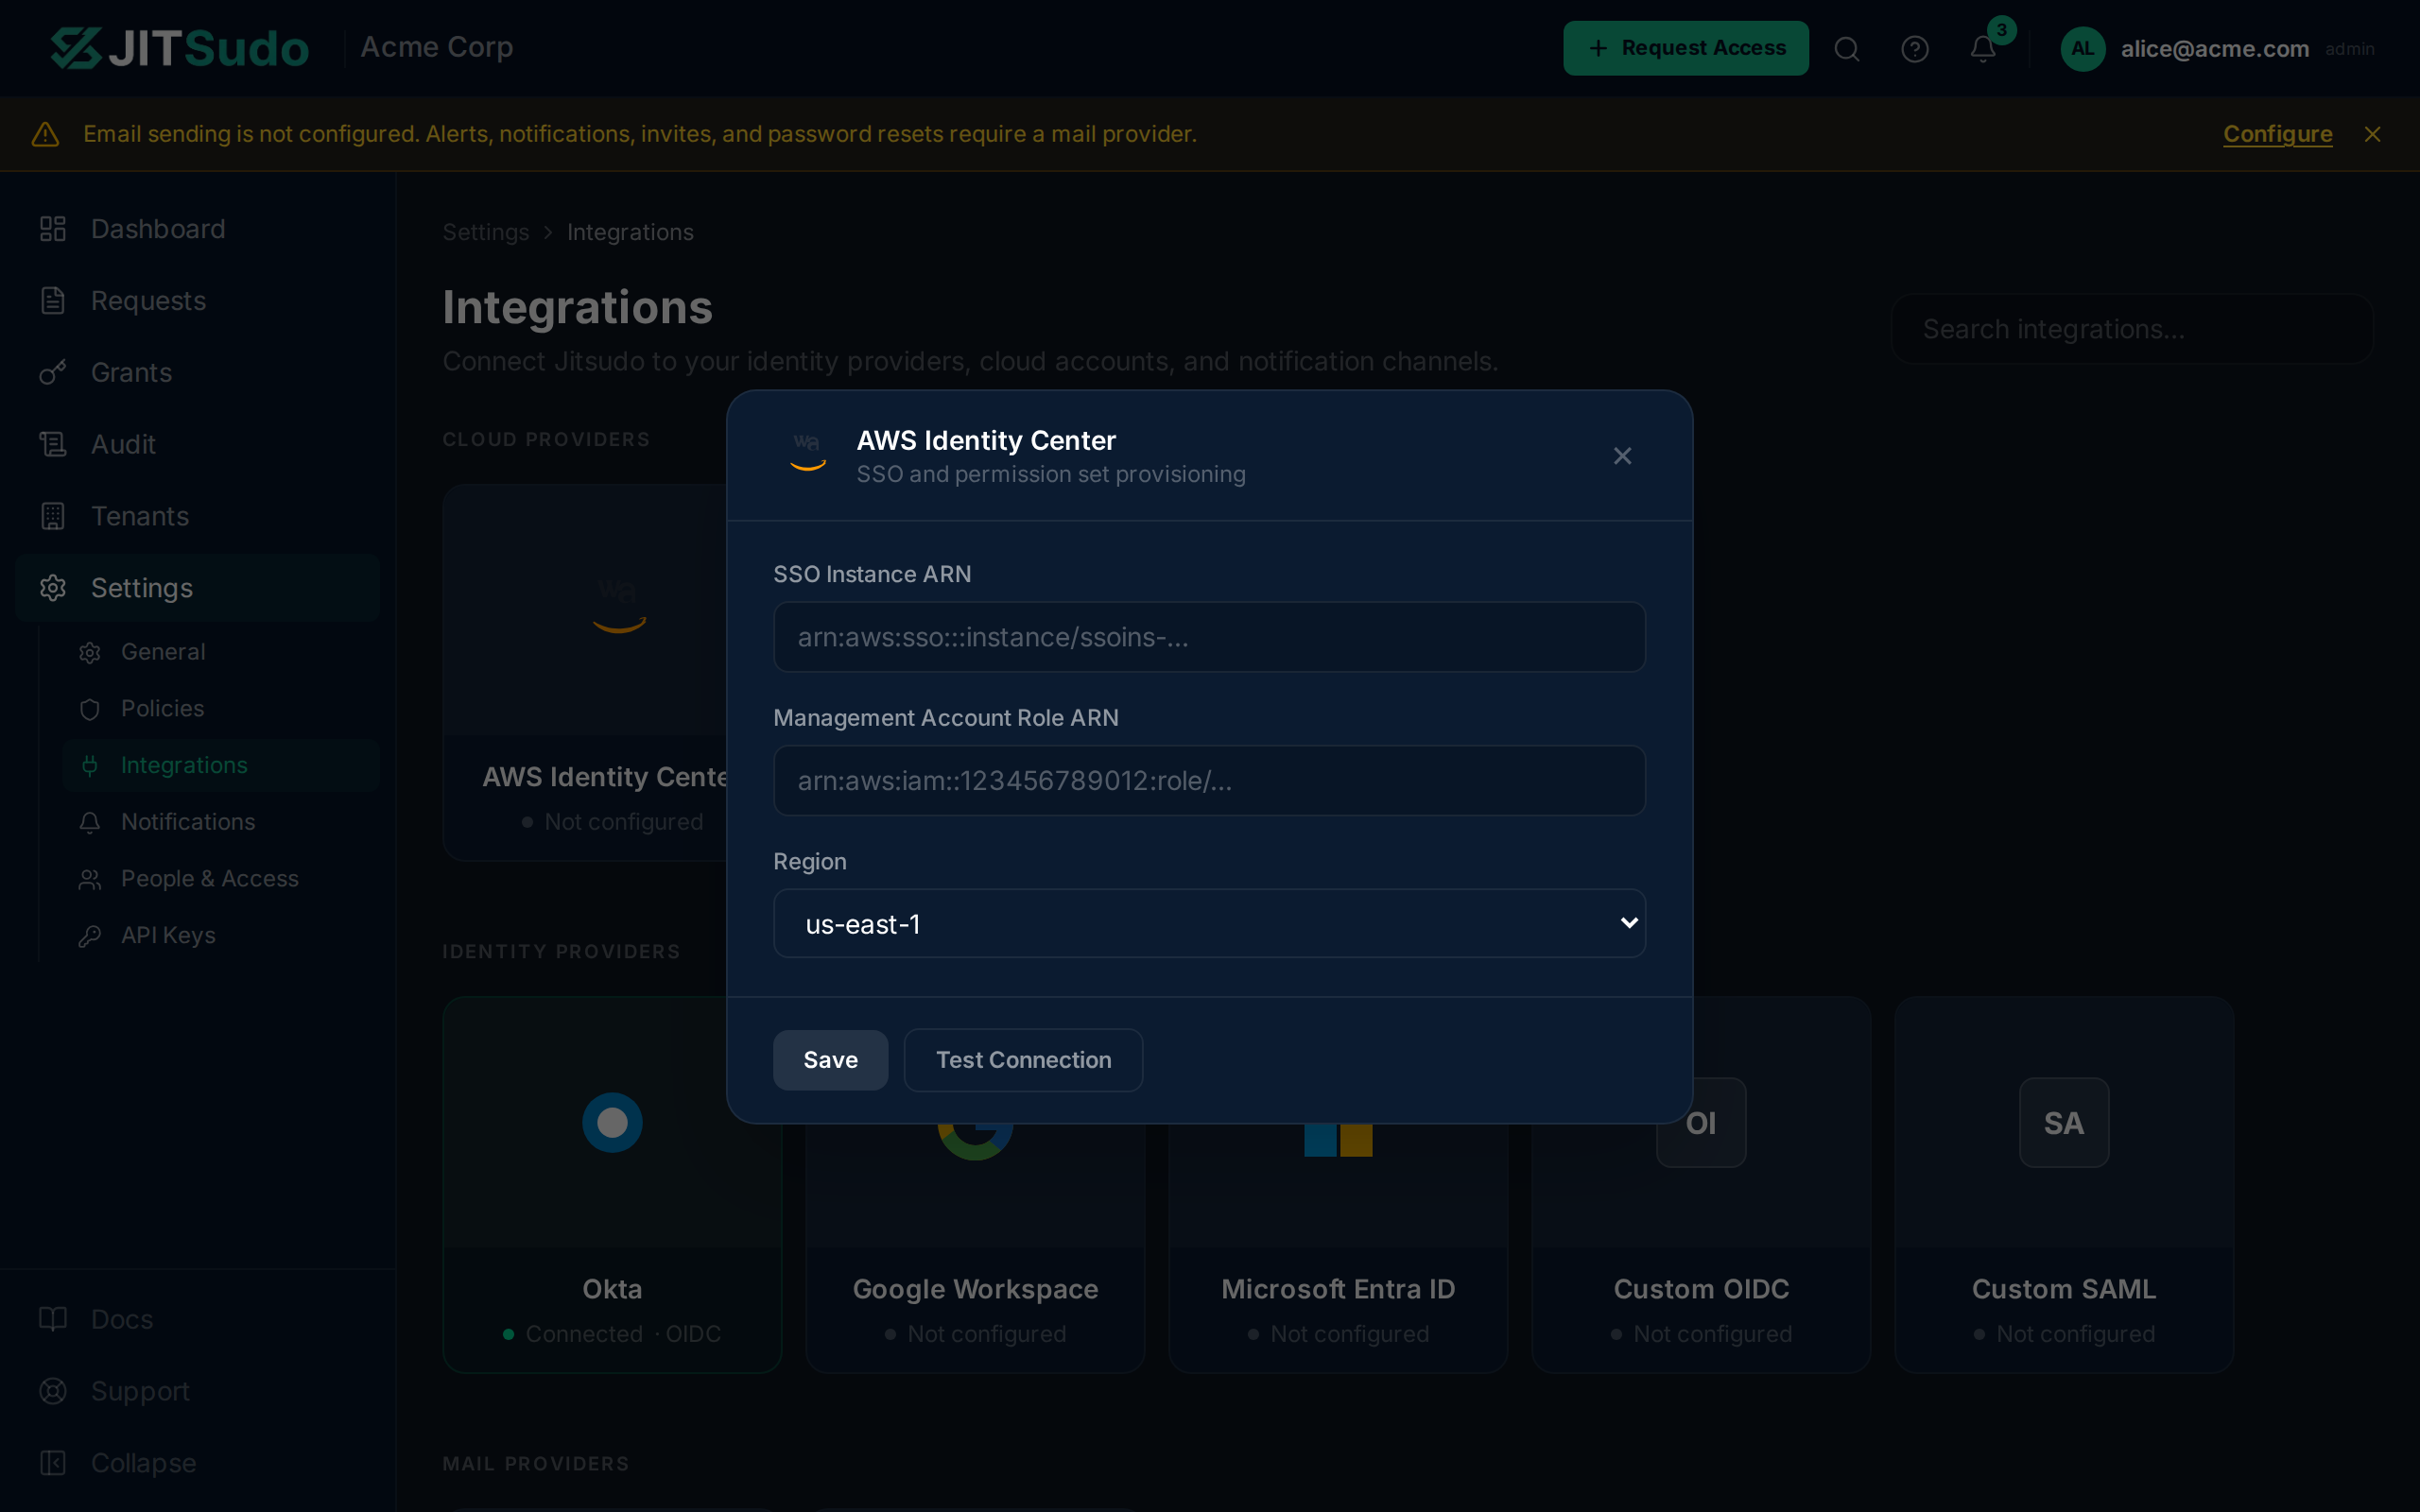The image size is (2420, 1512).
Task: Click the Acme Corp tenant name
Action: tap(437, 47)
